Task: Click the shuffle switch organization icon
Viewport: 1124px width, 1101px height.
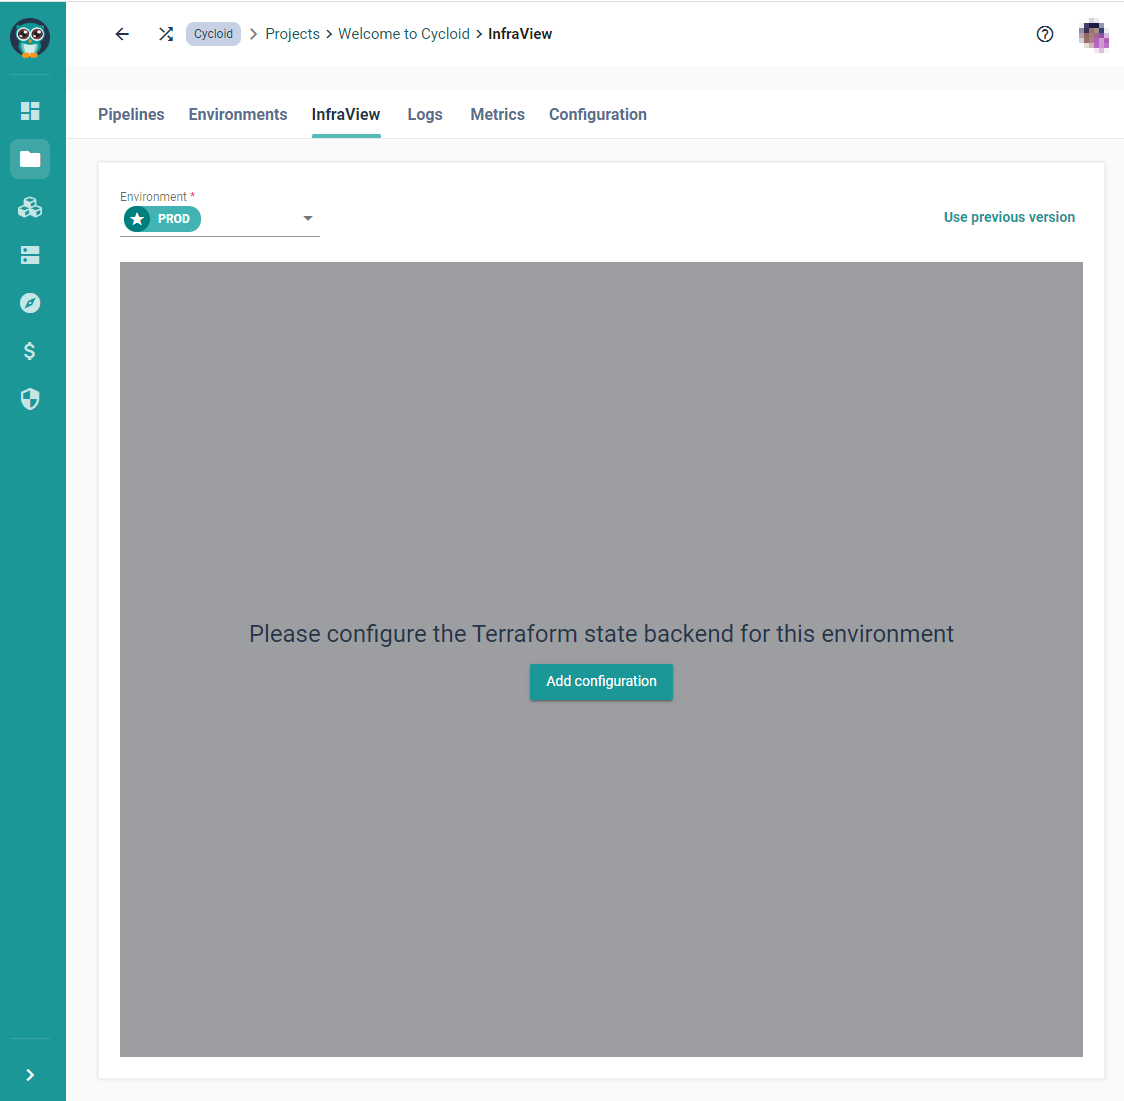Action: [x=166, y=34]
